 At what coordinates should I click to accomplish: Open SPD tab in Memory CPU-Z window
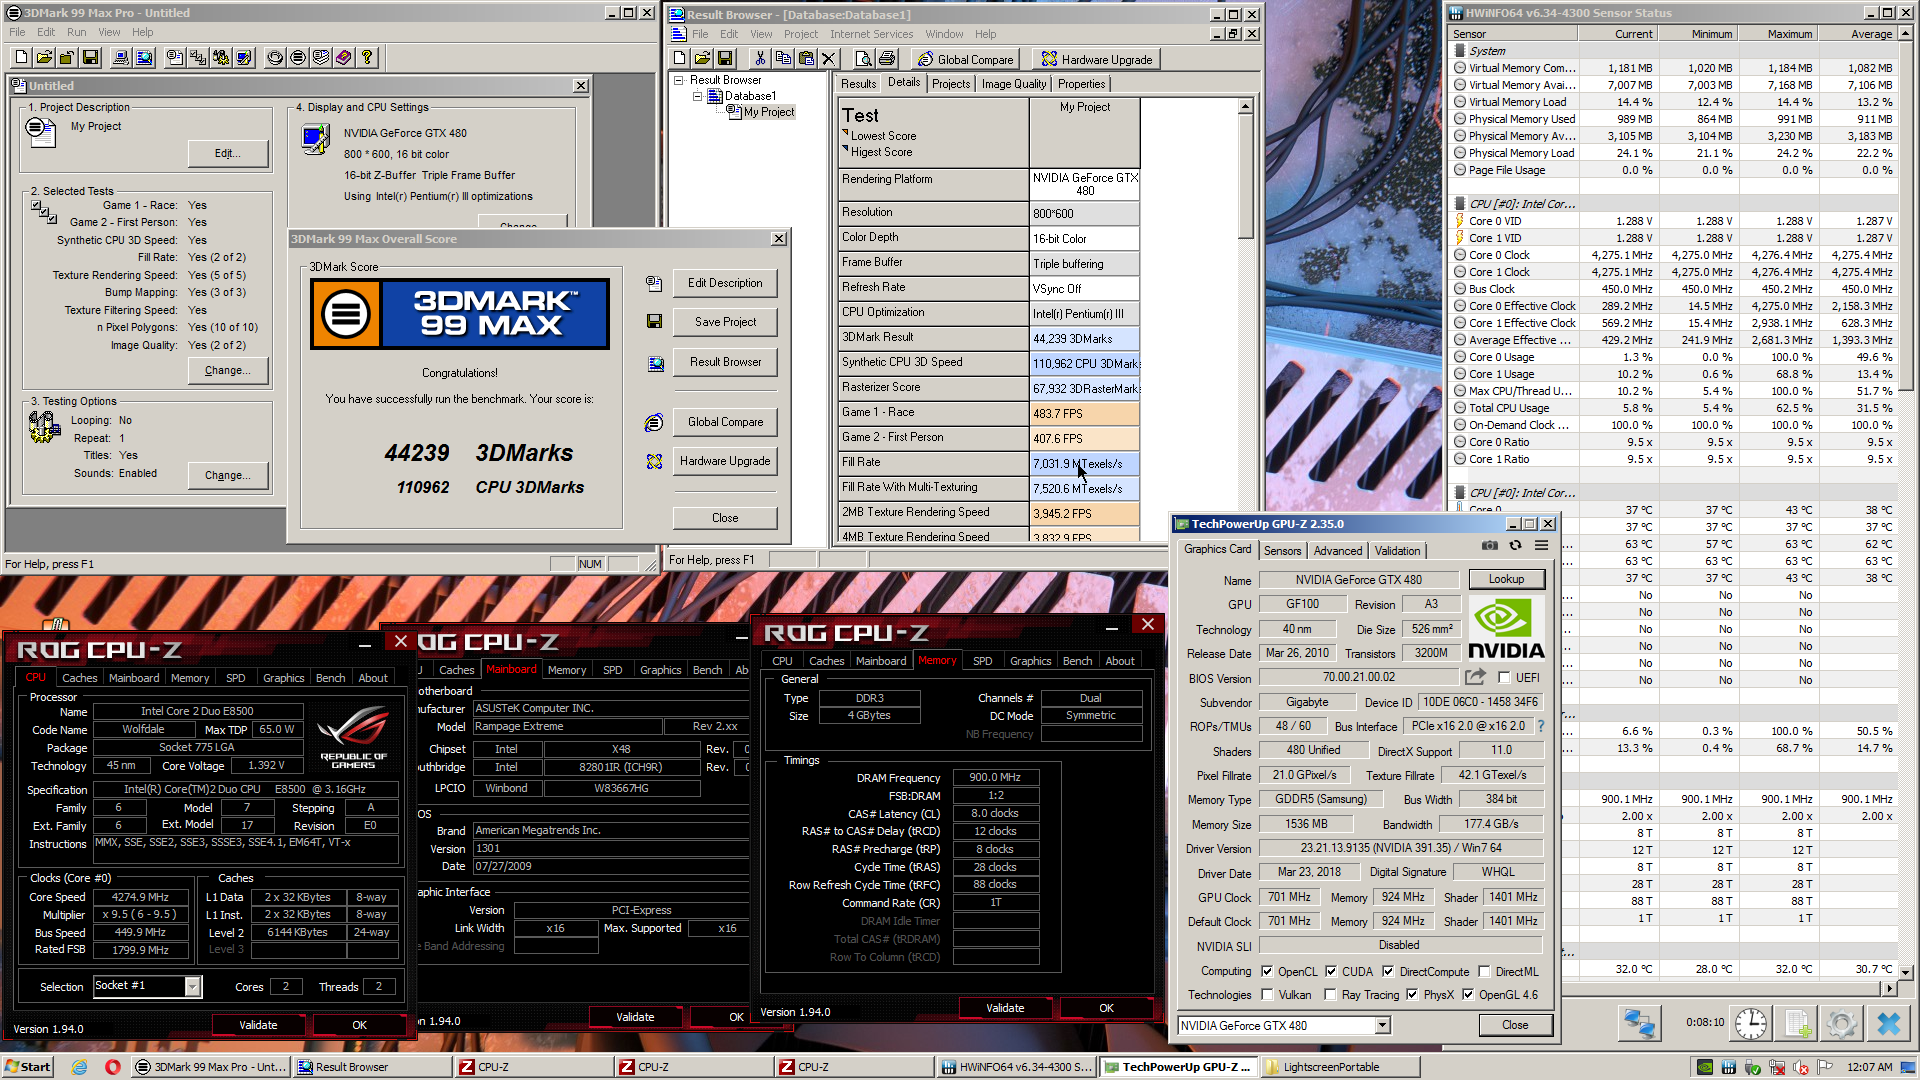pos(982,661)
